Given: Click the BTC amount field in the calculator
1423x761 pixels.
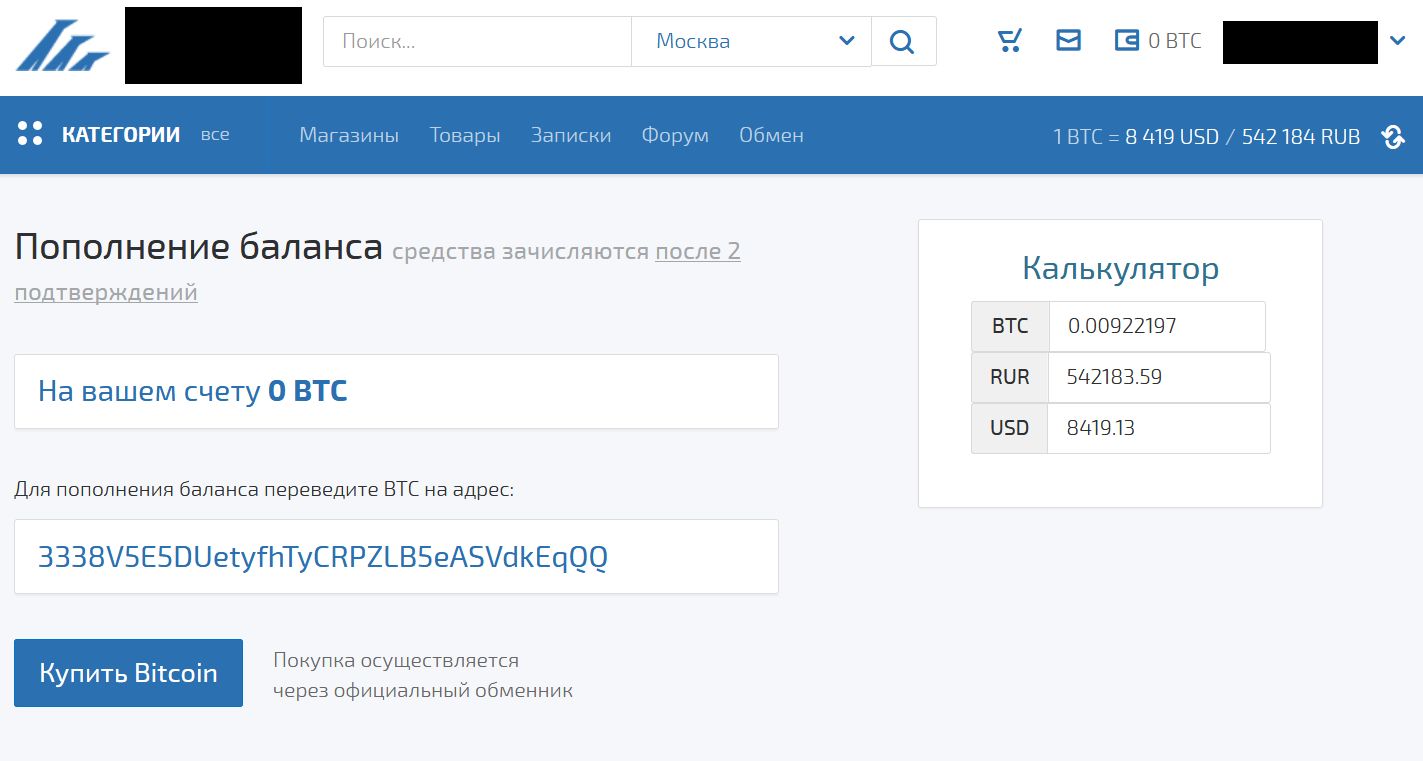Looking at the screenshot, I should [x=1158, y=325].
